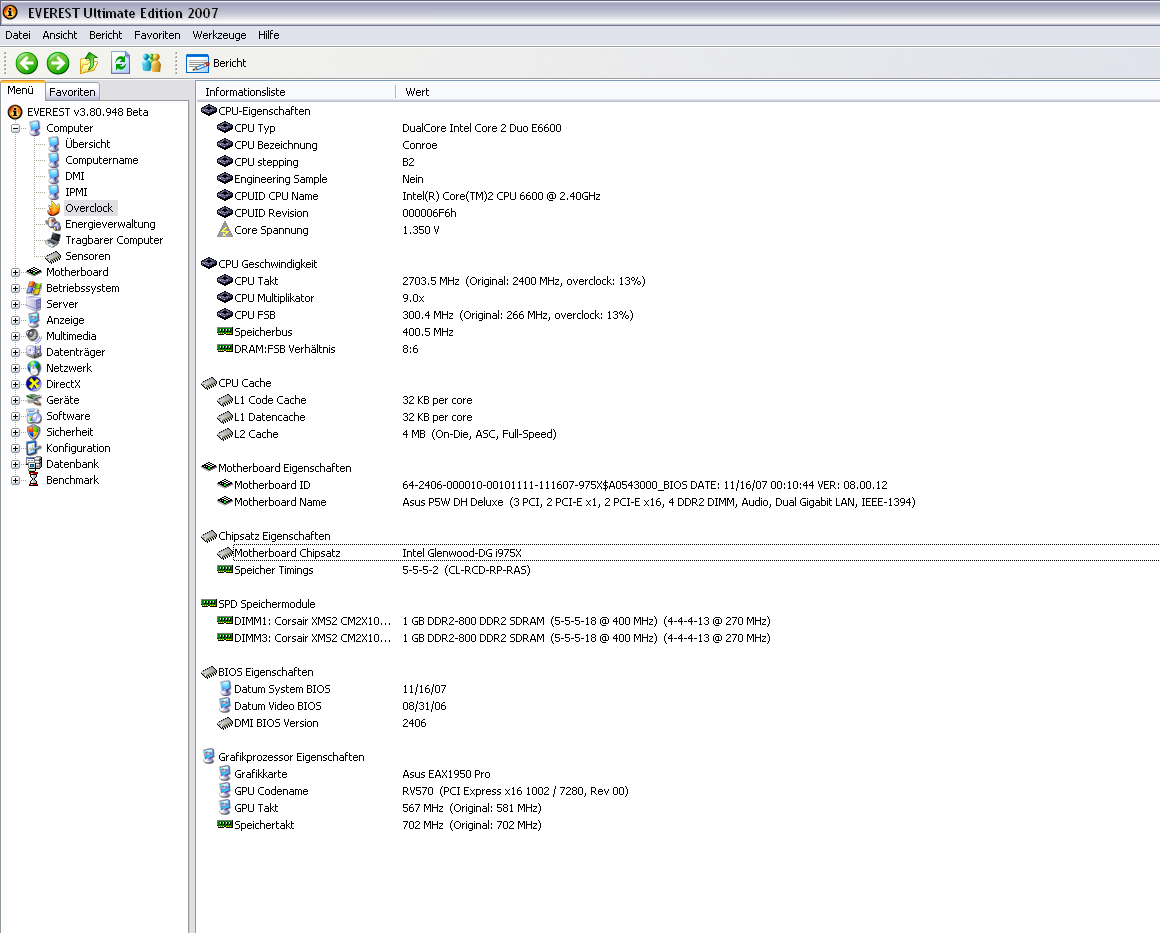This screenshot has width=1160, height=933.
Task: Open the Ansicht menu
Action: pos(60,35)
